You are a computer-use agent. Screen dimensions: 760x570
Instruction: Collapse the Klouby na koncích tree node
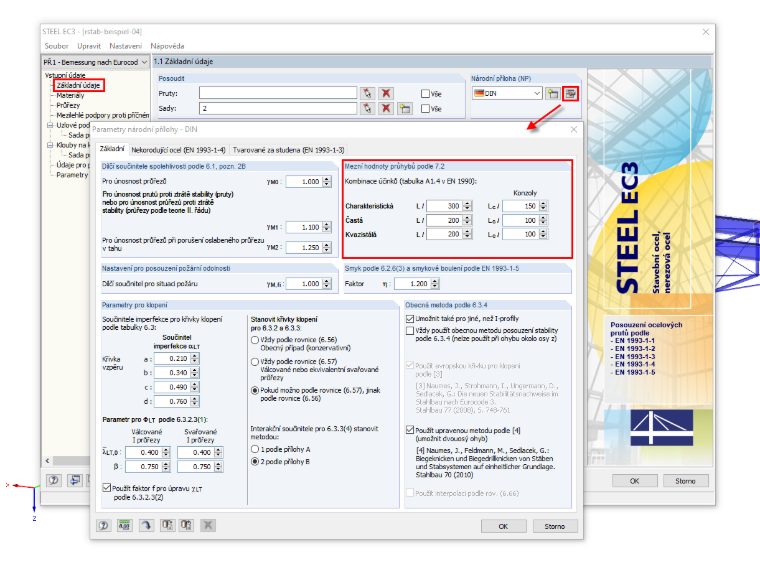[49, 145]
